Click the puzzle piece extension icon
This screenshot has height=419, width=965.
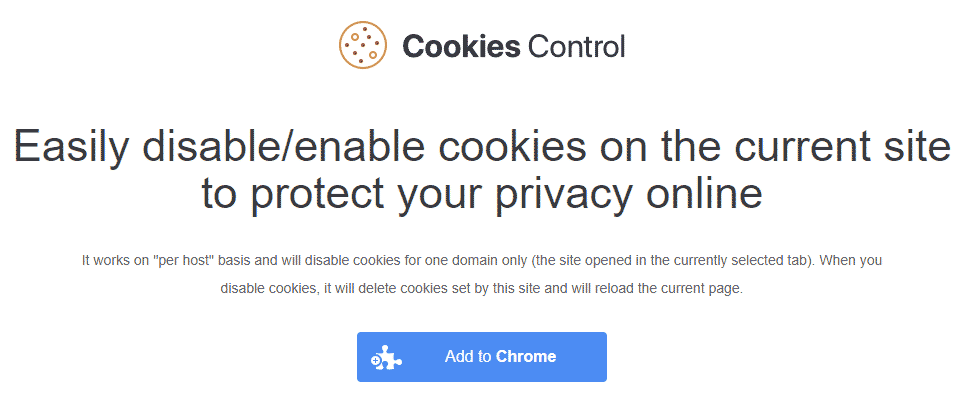386,357
